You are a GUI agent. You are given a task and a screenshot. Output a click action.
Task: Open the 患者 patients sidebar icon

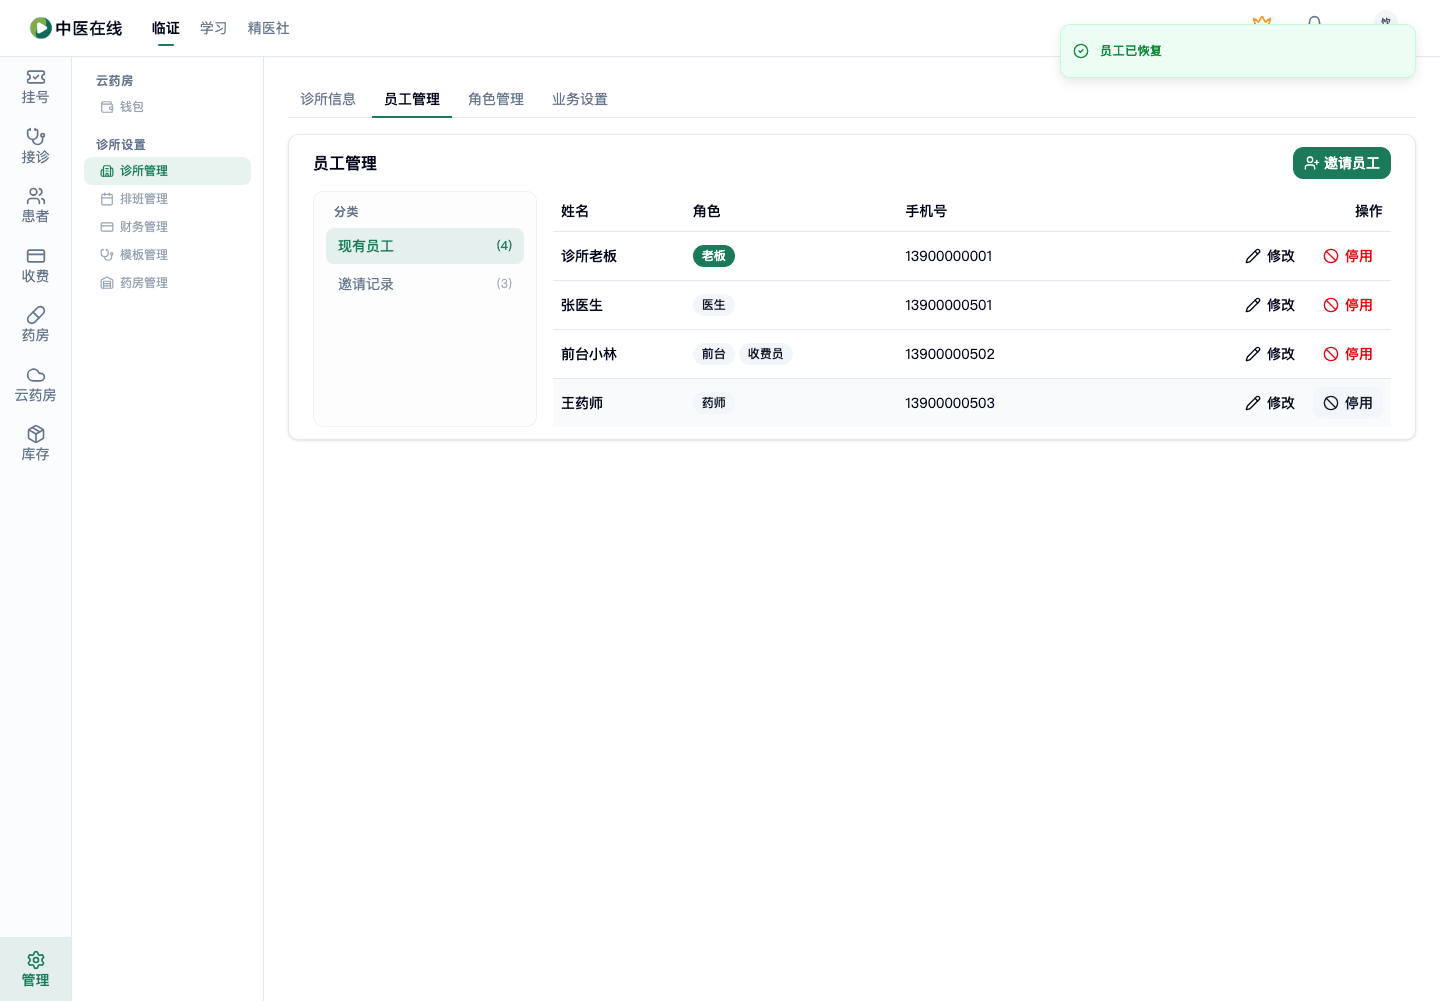[36, 206]
